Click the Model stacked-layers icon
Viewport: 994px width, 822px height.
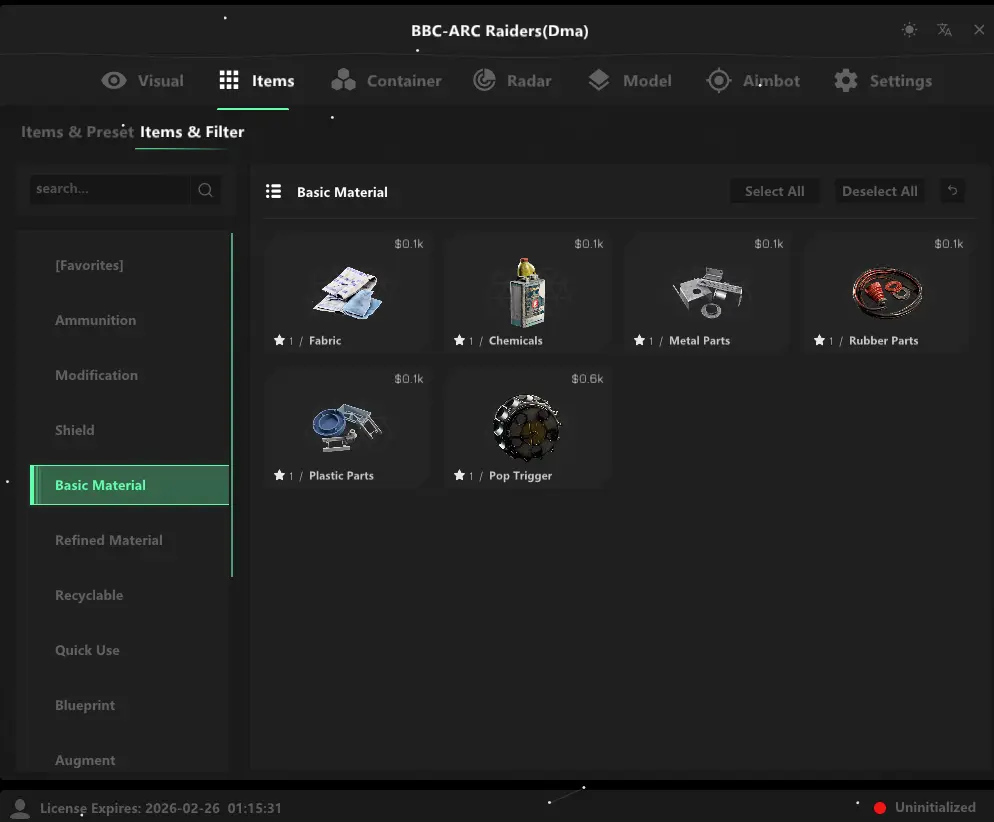coord(600,80)
